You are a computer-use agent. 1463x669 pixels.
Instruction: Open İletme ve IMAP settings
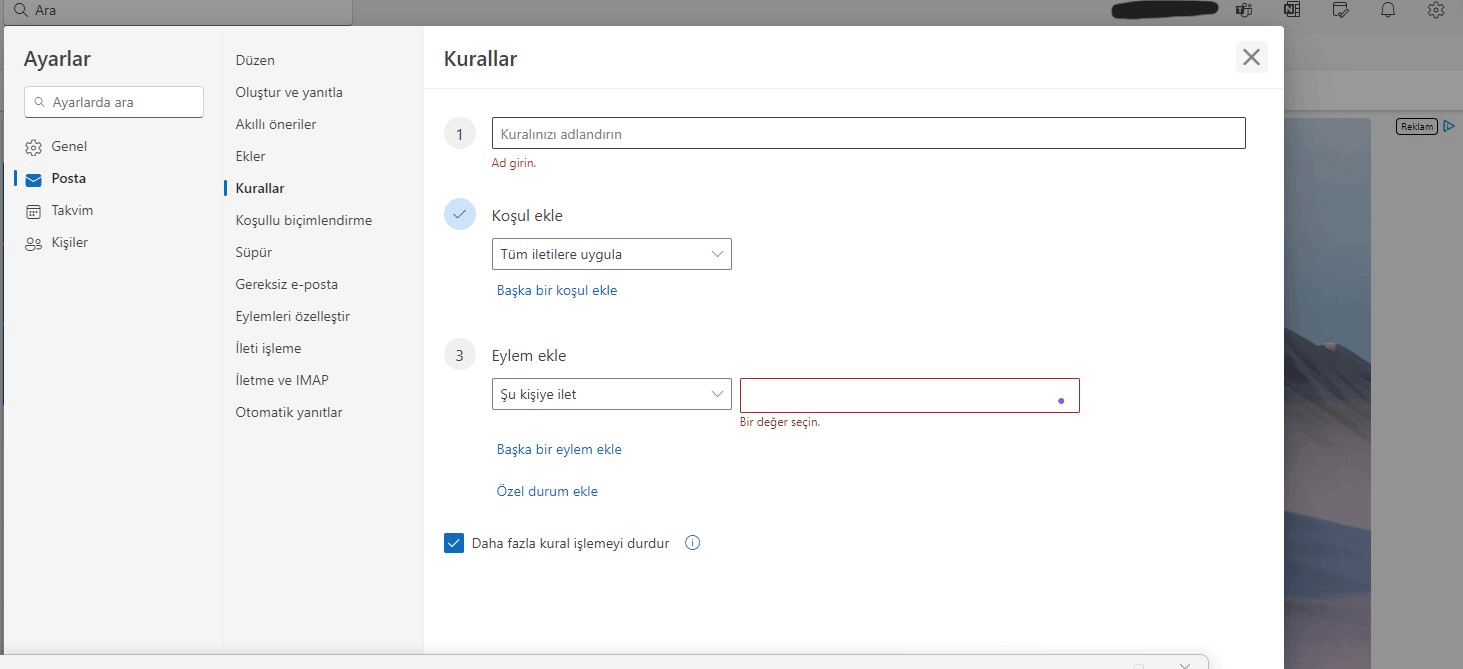[x=282, y=380]
